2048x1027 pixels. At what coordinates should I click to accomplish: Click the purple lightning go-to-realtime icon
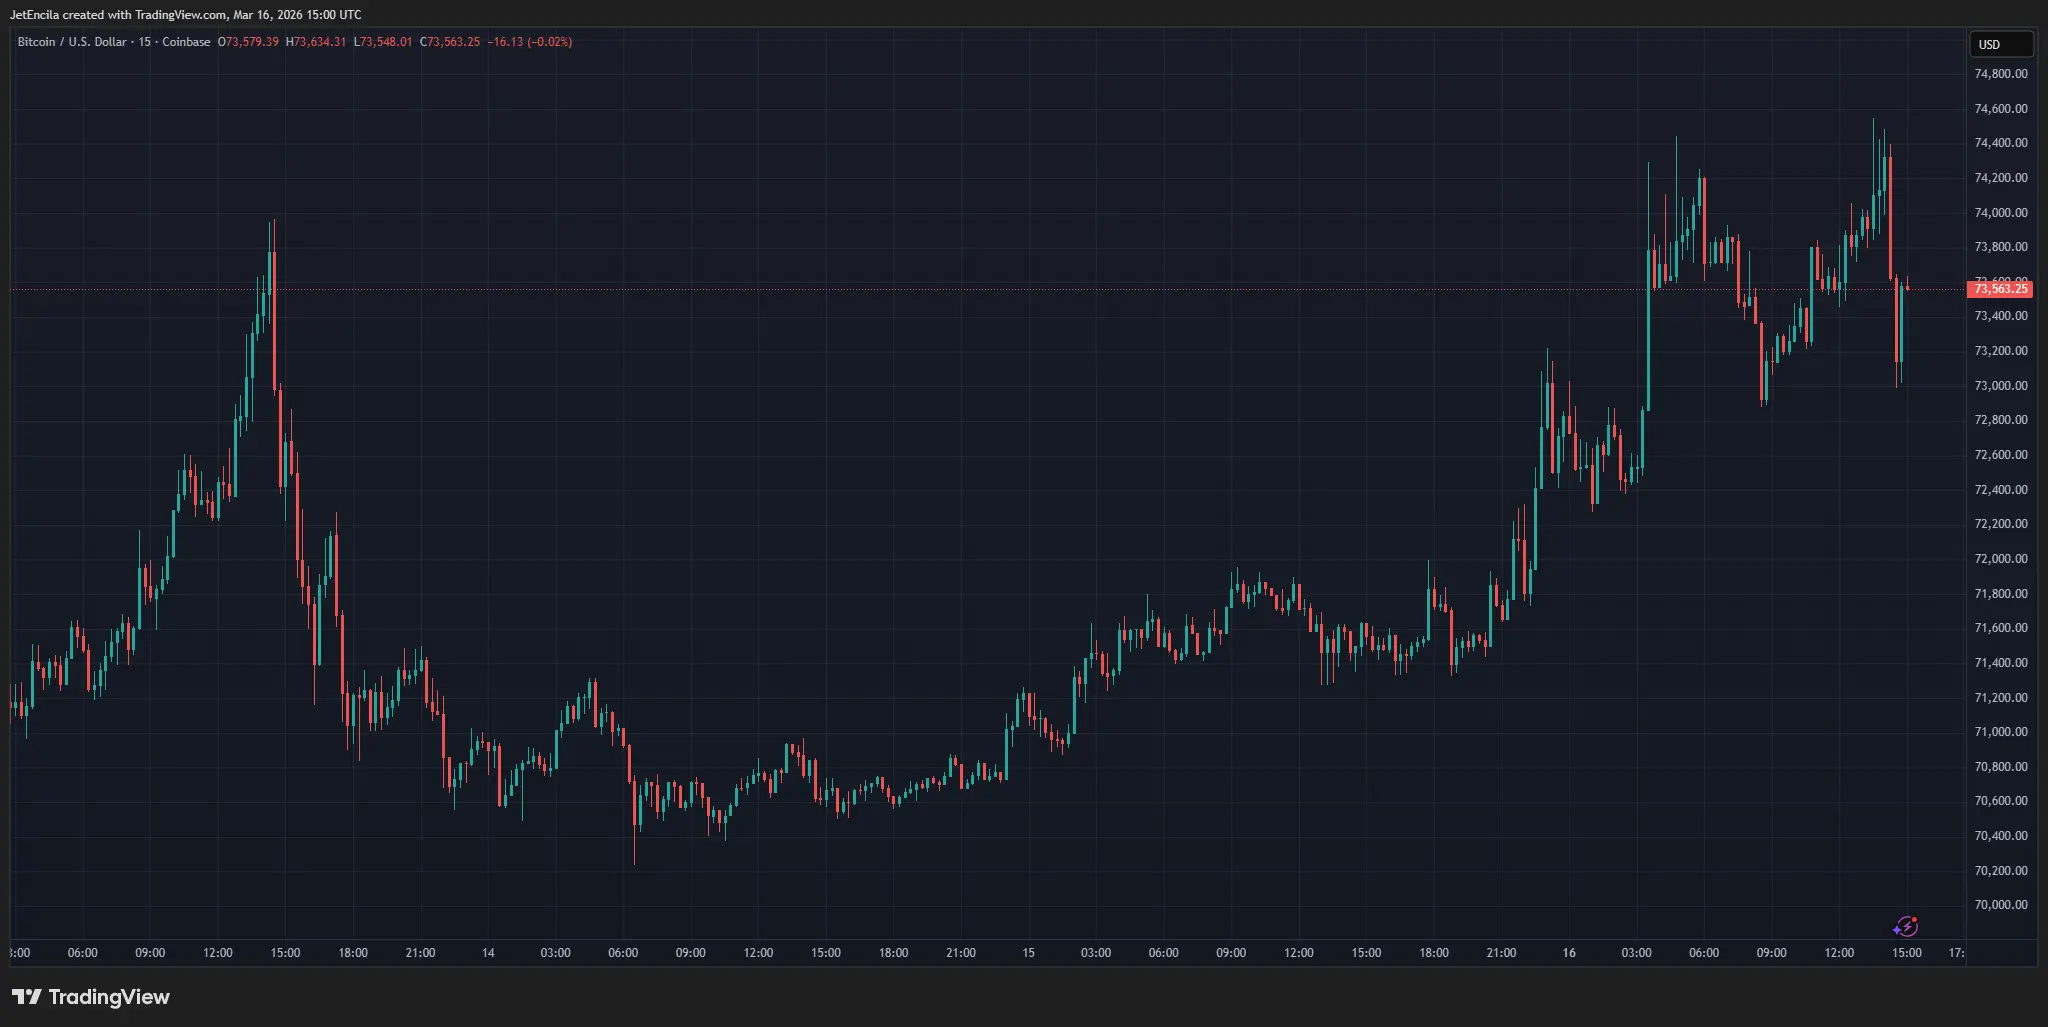pos(1906,926)
